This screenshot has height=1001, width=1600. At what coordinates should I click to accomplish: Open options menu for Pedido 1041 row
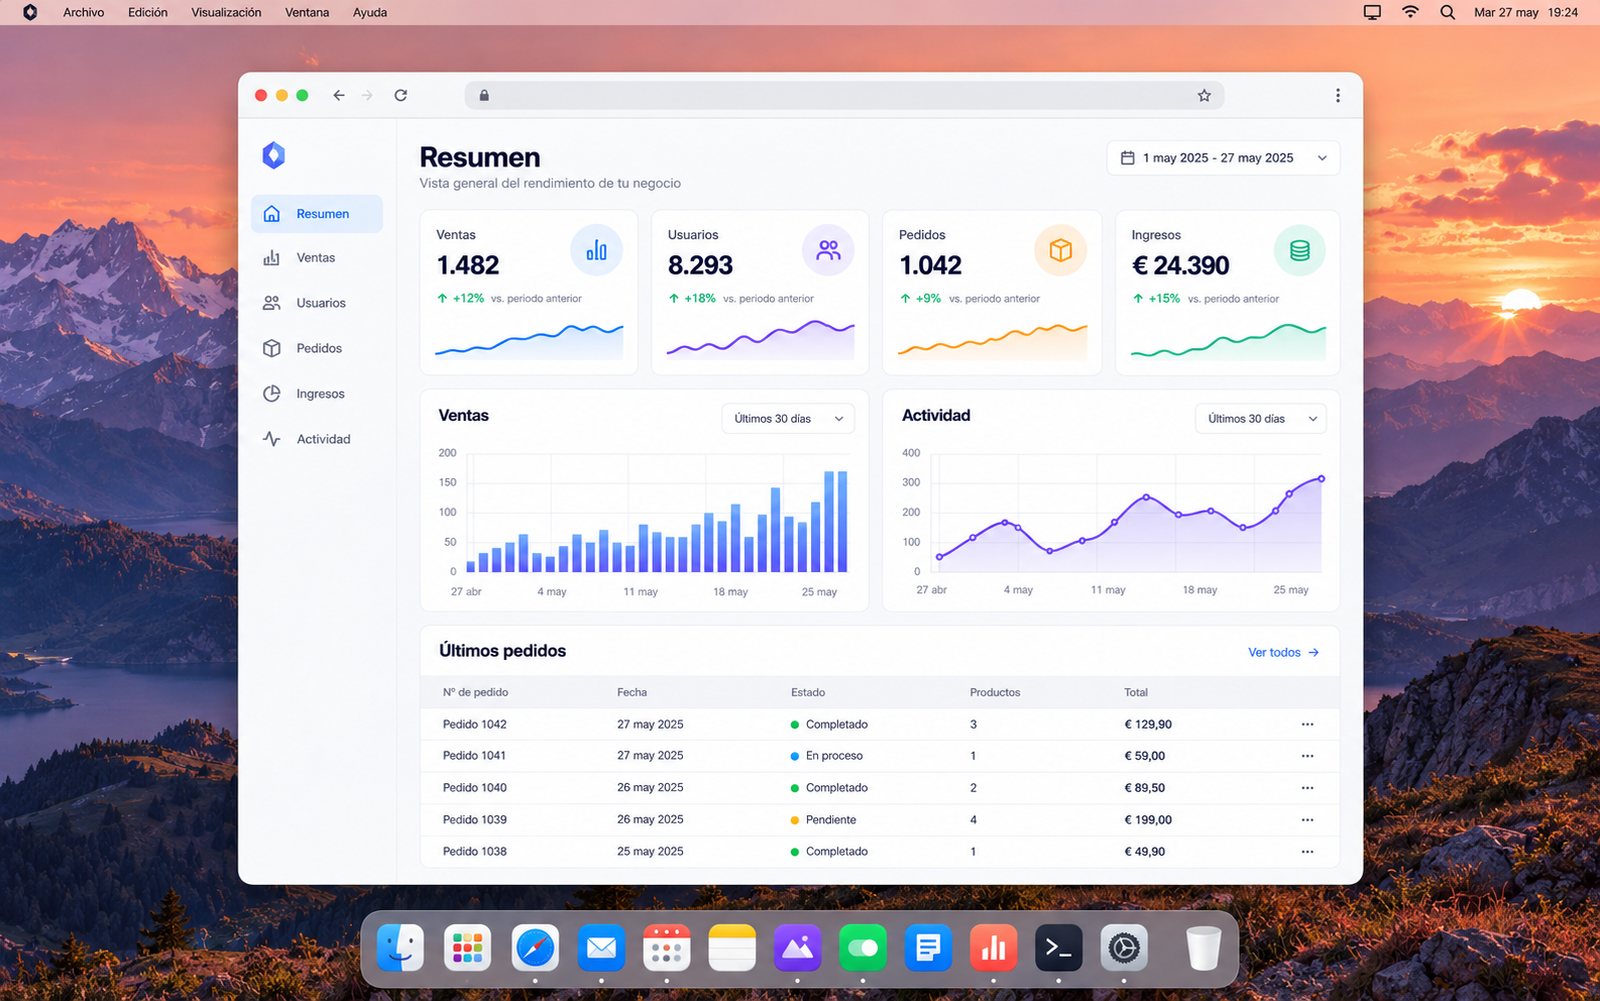[x=1307, y=756]
